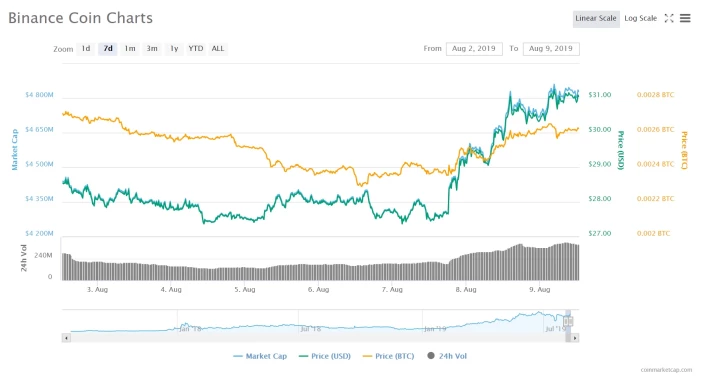Viewport: 710px width, 377px height.
Task: Toggle fullscreen chart view icon
Action: pos(669,18)
